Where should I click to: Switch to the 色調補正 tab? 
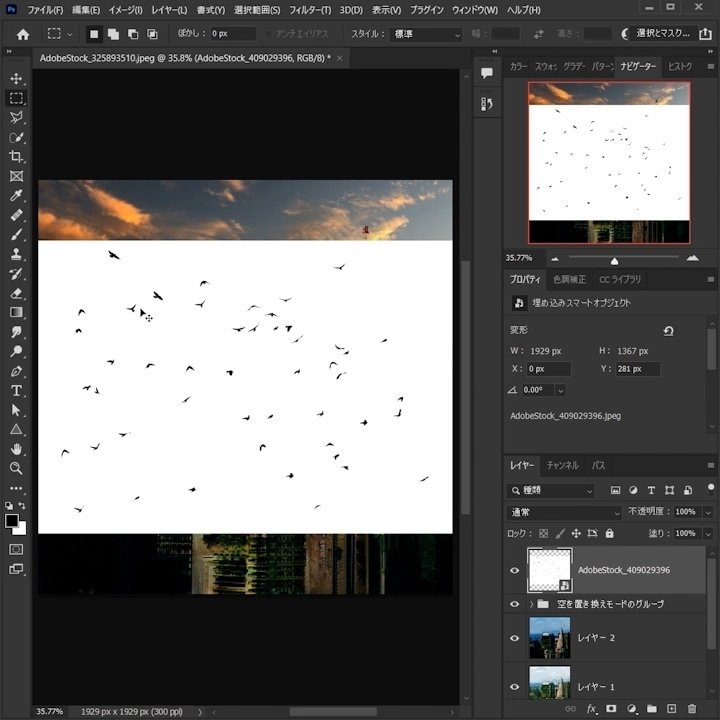coord(569,279)
